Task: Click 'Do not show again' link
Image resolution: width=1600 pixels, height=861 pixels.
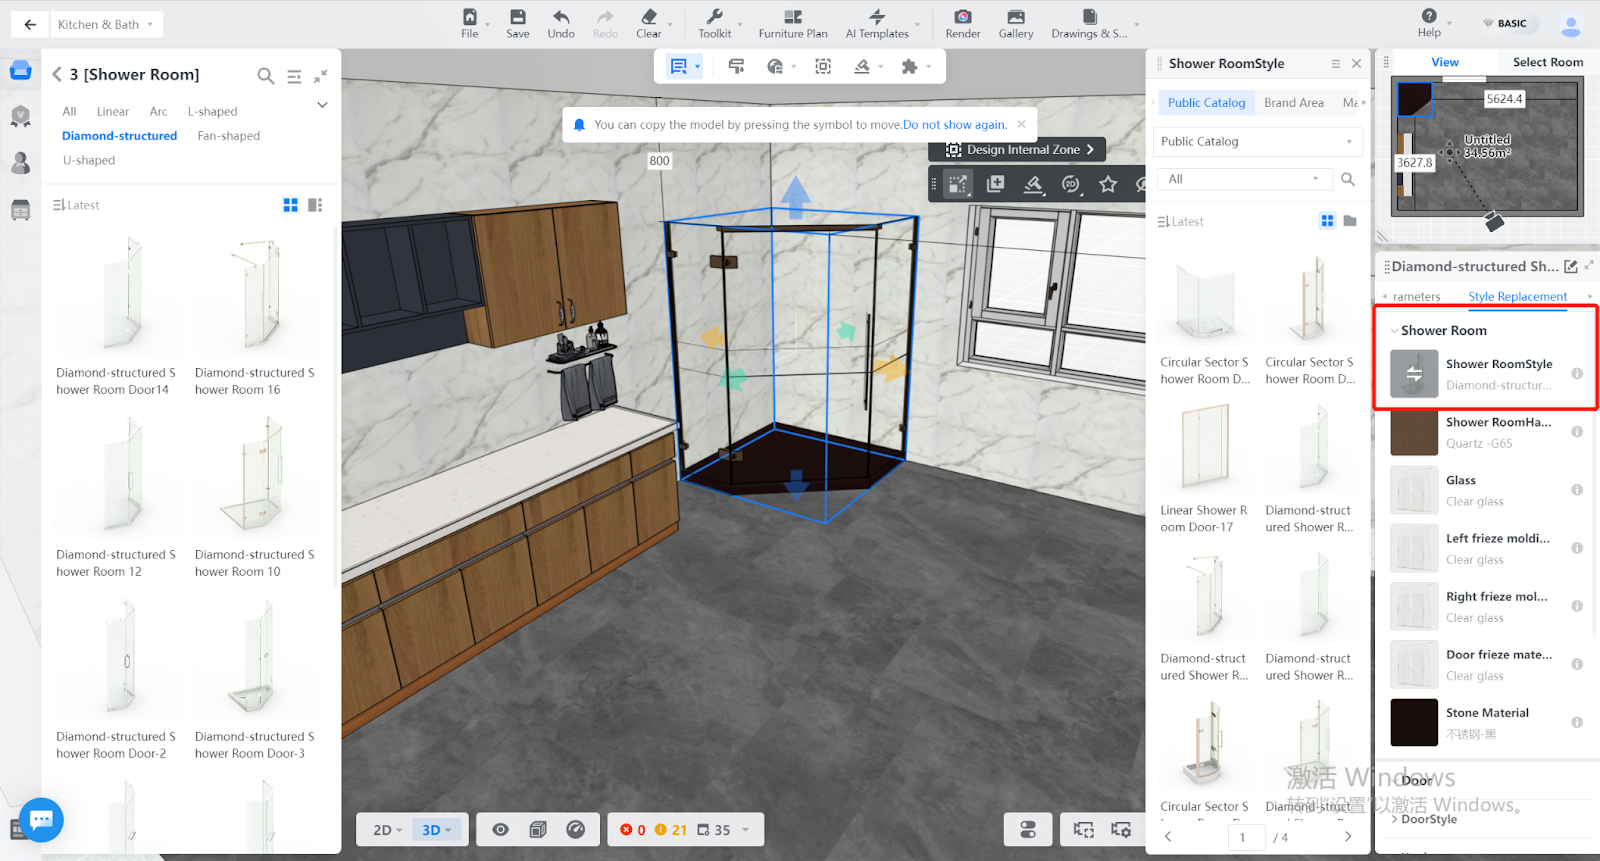Action: [x=954, y=125]
